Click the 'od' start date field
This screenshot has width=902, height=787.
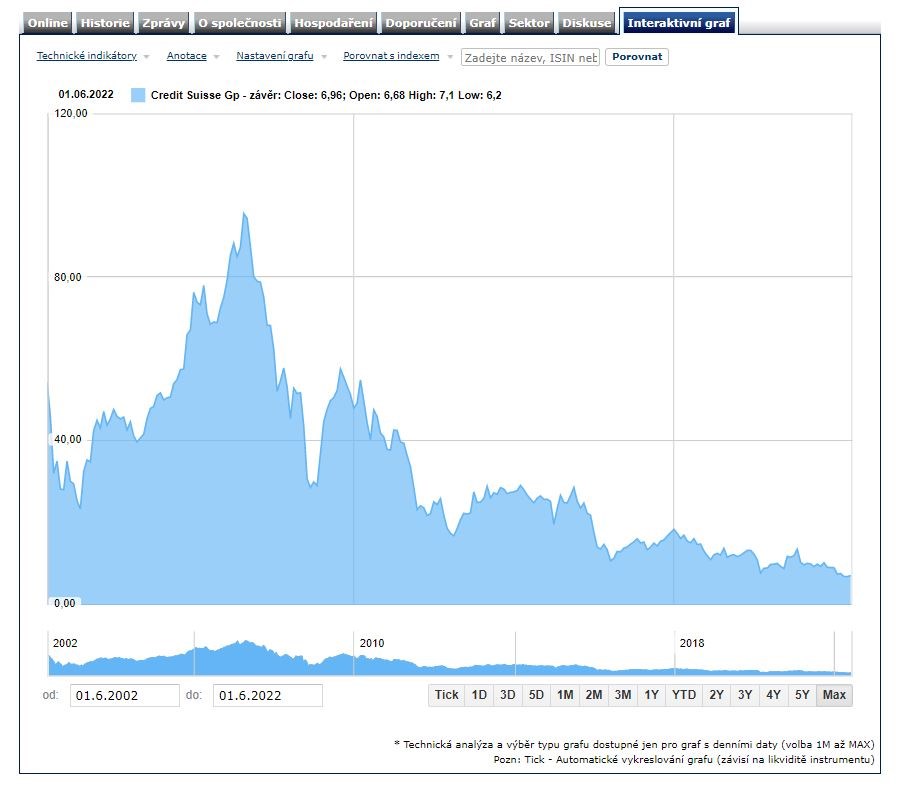tap(124, 695)
